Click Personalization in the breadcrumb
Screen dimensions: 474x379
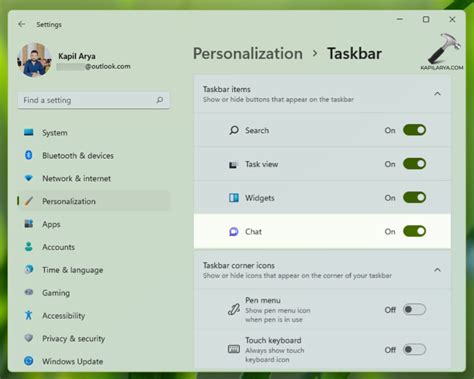point(248,54)
